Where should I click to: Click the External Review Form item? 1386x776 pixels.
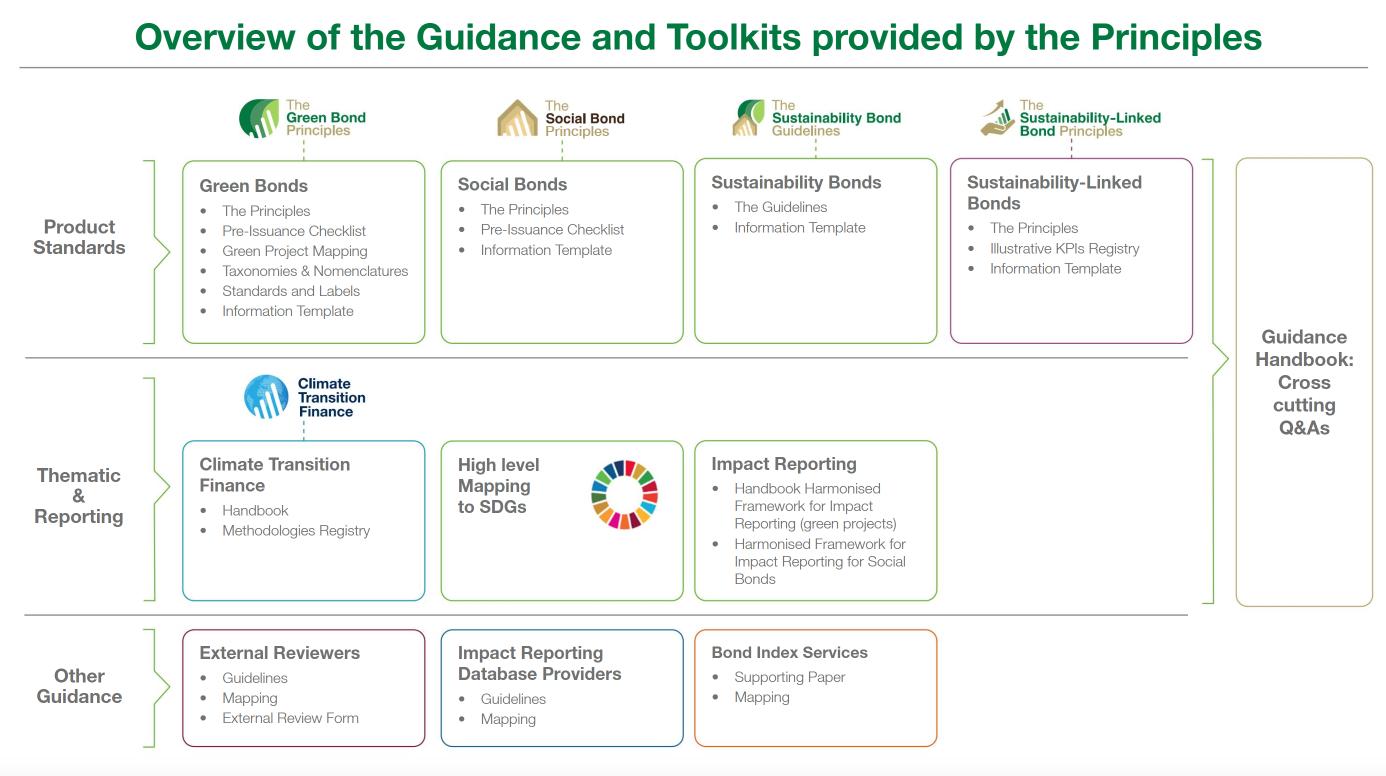290,718
